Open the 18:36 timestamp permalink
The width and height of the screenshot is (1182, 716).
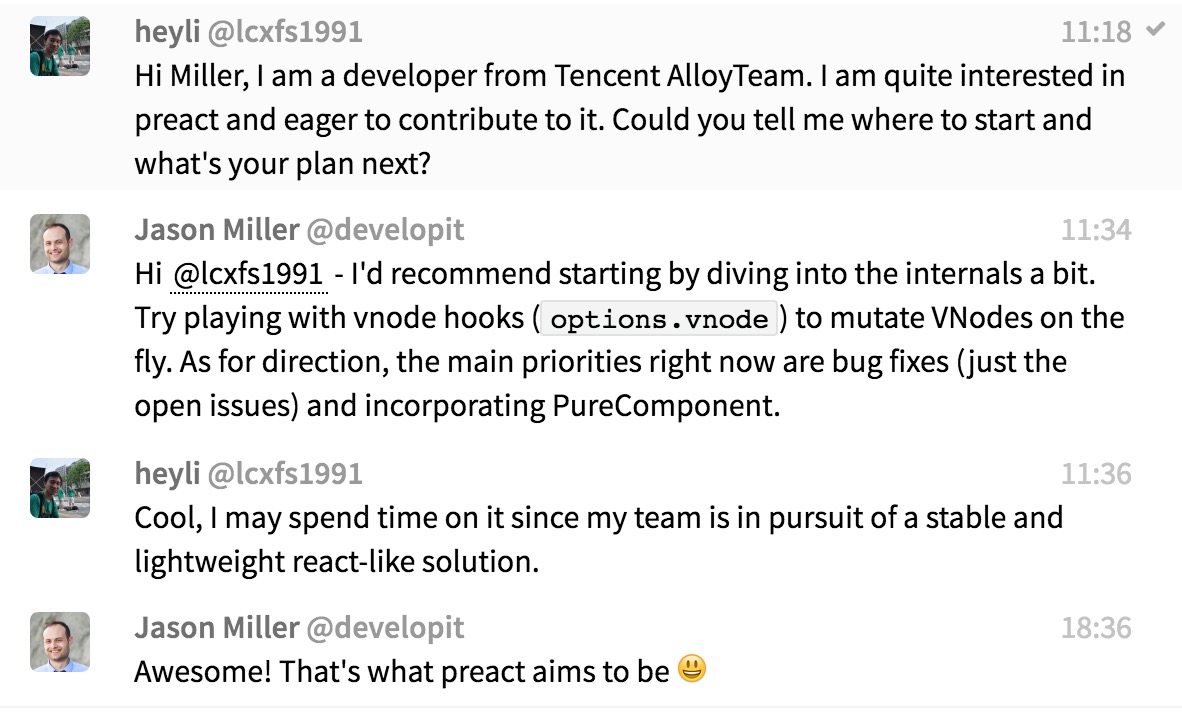[1096, 629]
